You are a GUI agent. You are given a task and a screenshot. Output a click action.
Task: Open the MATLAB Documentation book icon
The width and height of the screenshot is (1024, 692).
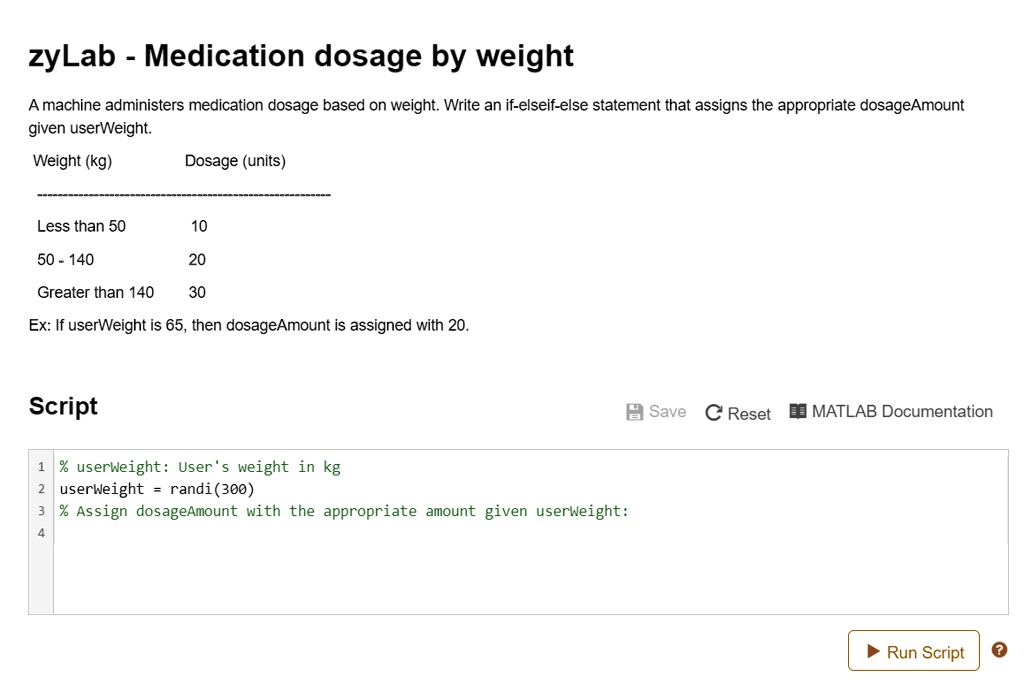click(x=797, y=411)
